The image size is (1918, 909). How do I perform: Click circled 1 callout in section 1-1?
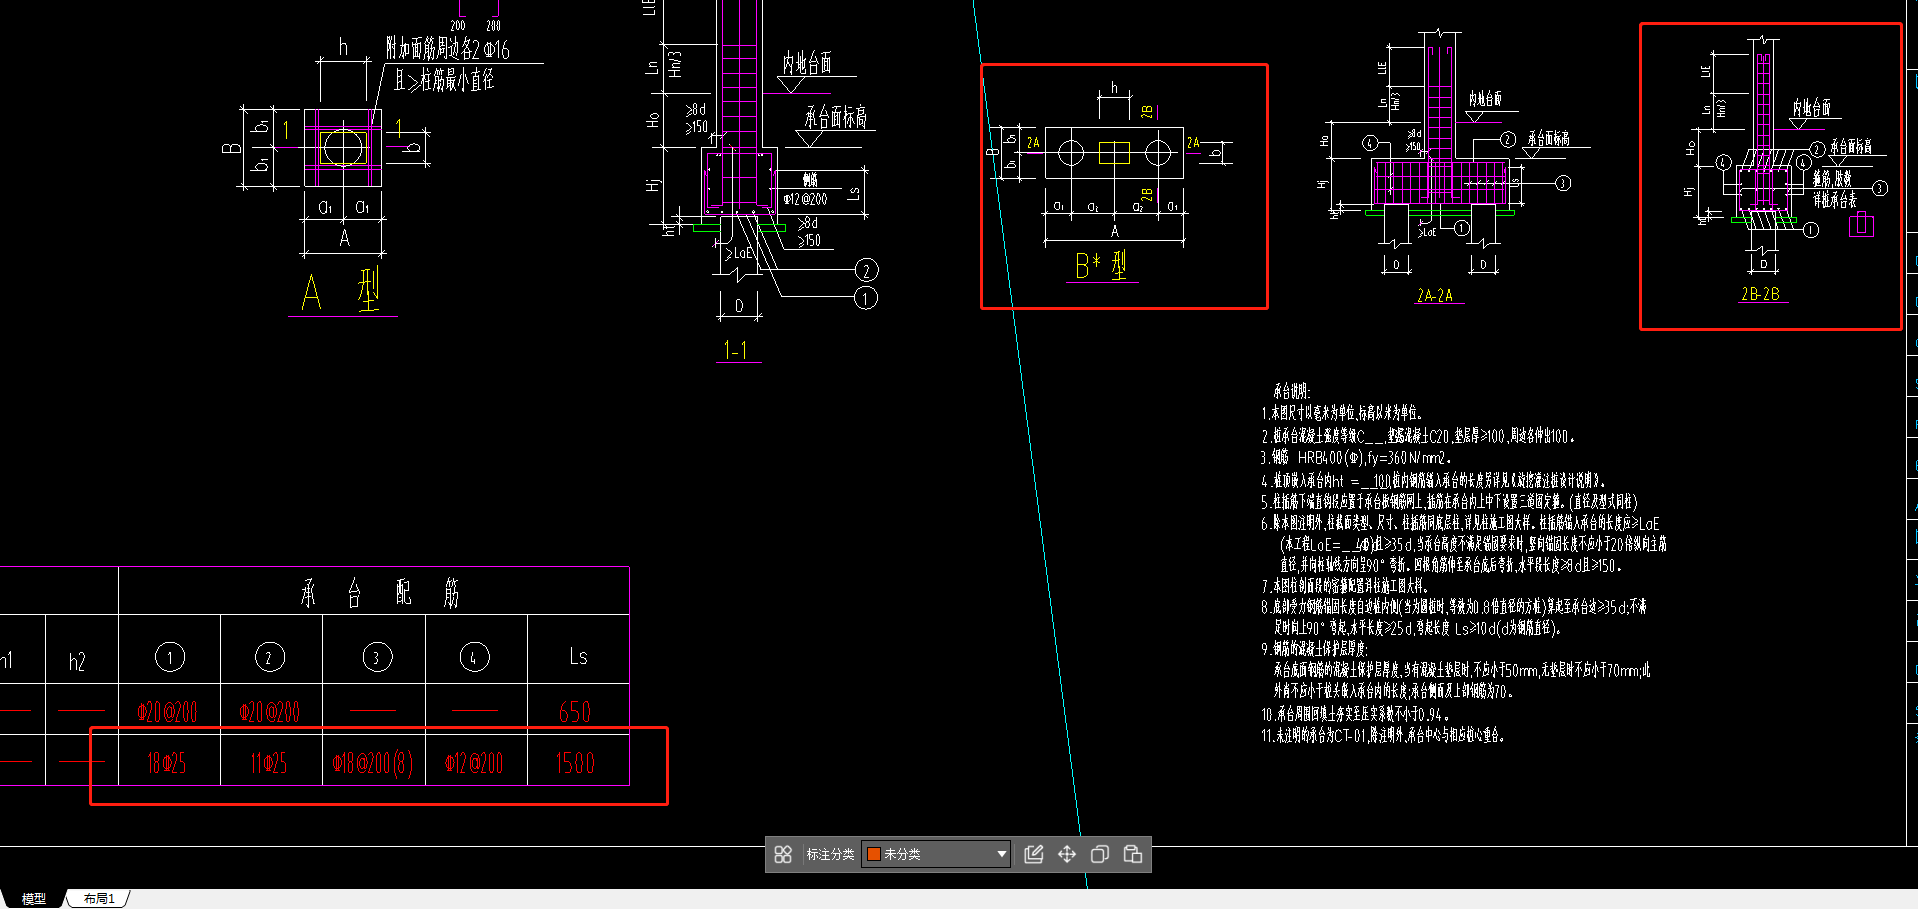[x=866, y=298]
